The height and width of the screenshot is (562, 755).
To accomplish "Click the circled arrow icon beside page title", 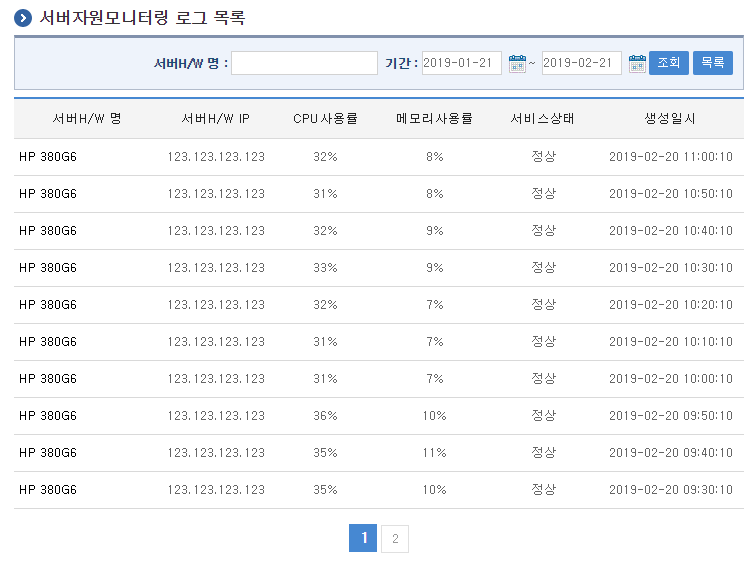I will click(23, 18).
